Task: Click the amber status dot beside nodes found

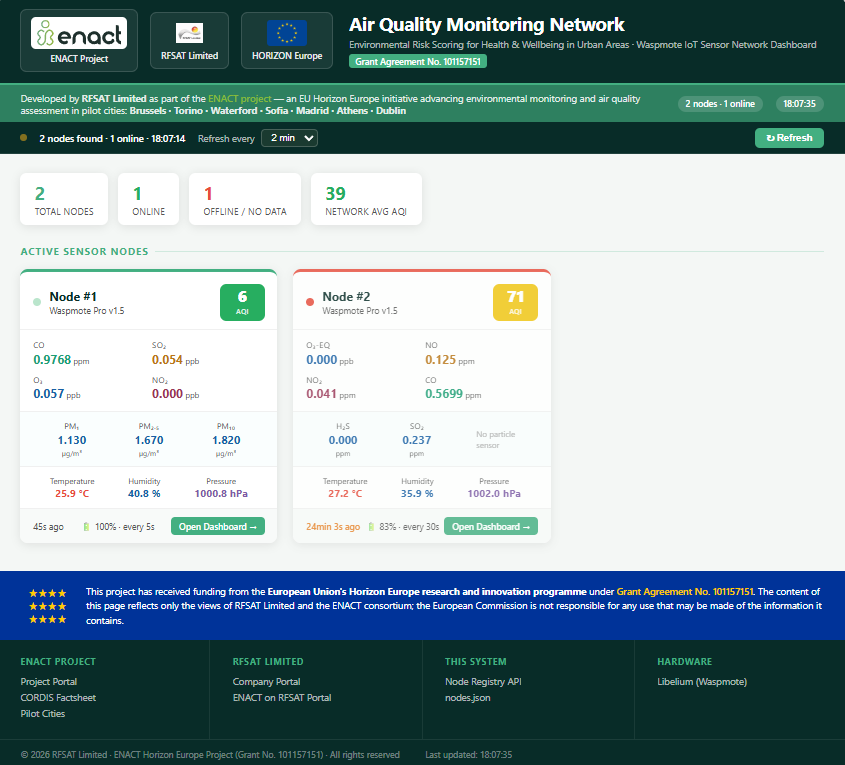Action: (x=24, y=138)
